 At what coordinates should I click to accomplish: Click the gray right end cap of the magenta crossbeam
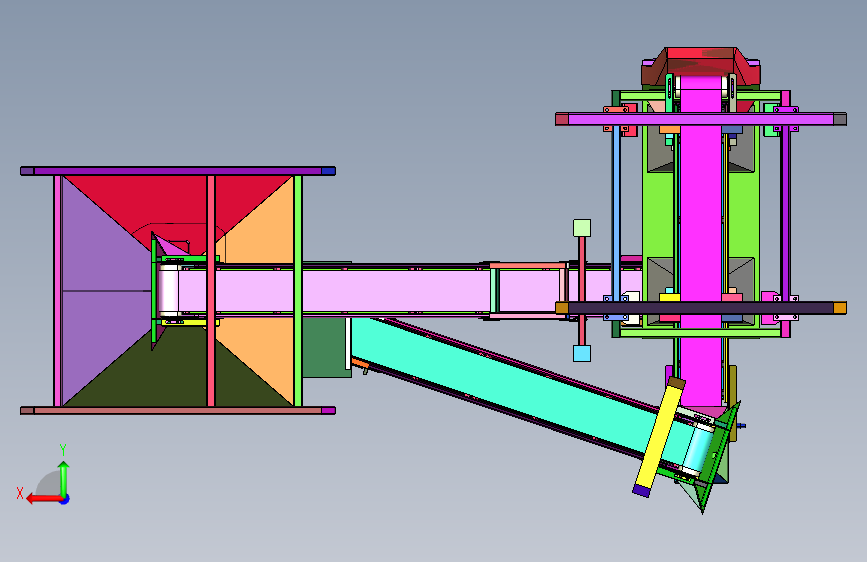[x=840, y=119]
